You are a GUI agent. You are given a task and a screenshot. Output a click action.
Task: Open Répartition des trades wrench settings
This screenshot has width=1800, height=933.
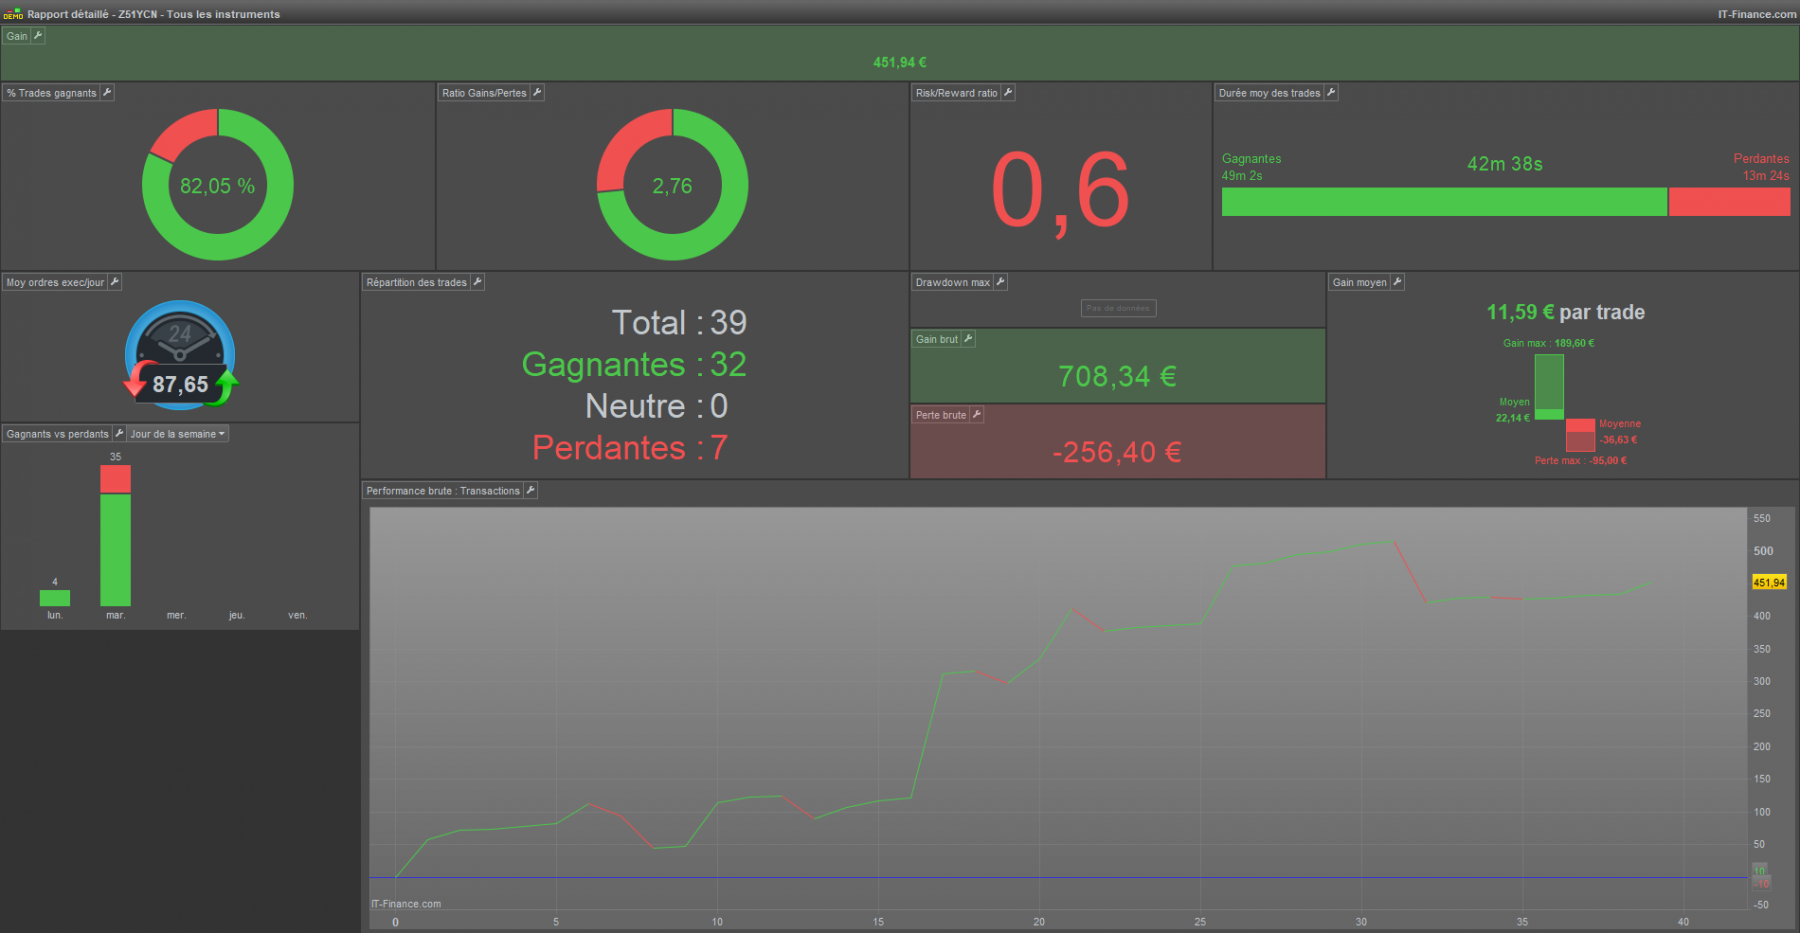pos(478,283)
